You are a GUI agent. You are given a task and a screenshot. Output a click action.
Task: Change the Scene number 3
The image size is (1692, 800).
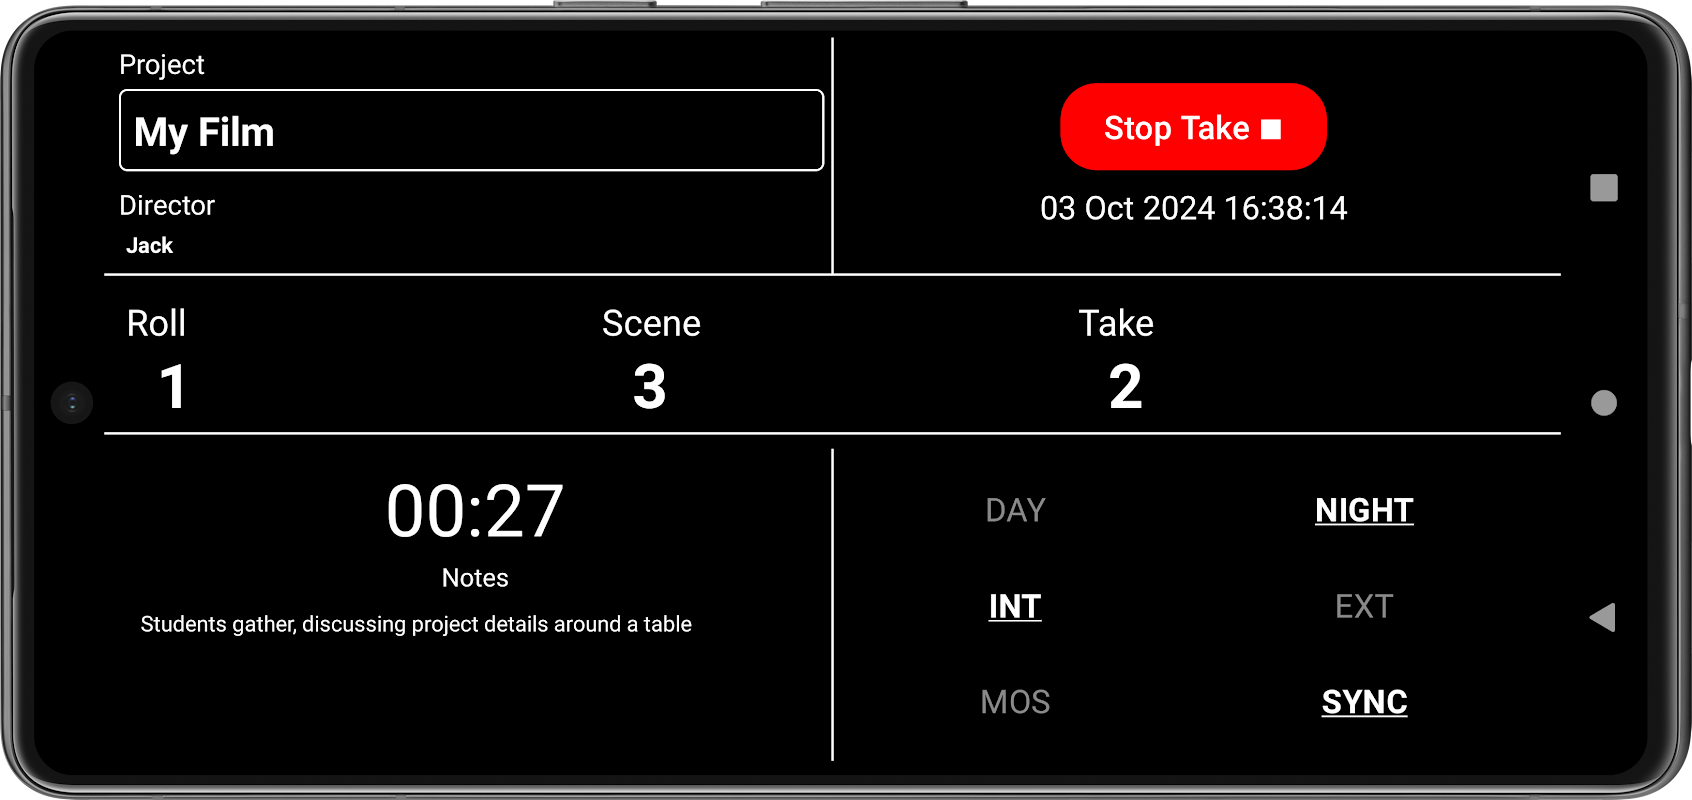click(x=650, y=387)
